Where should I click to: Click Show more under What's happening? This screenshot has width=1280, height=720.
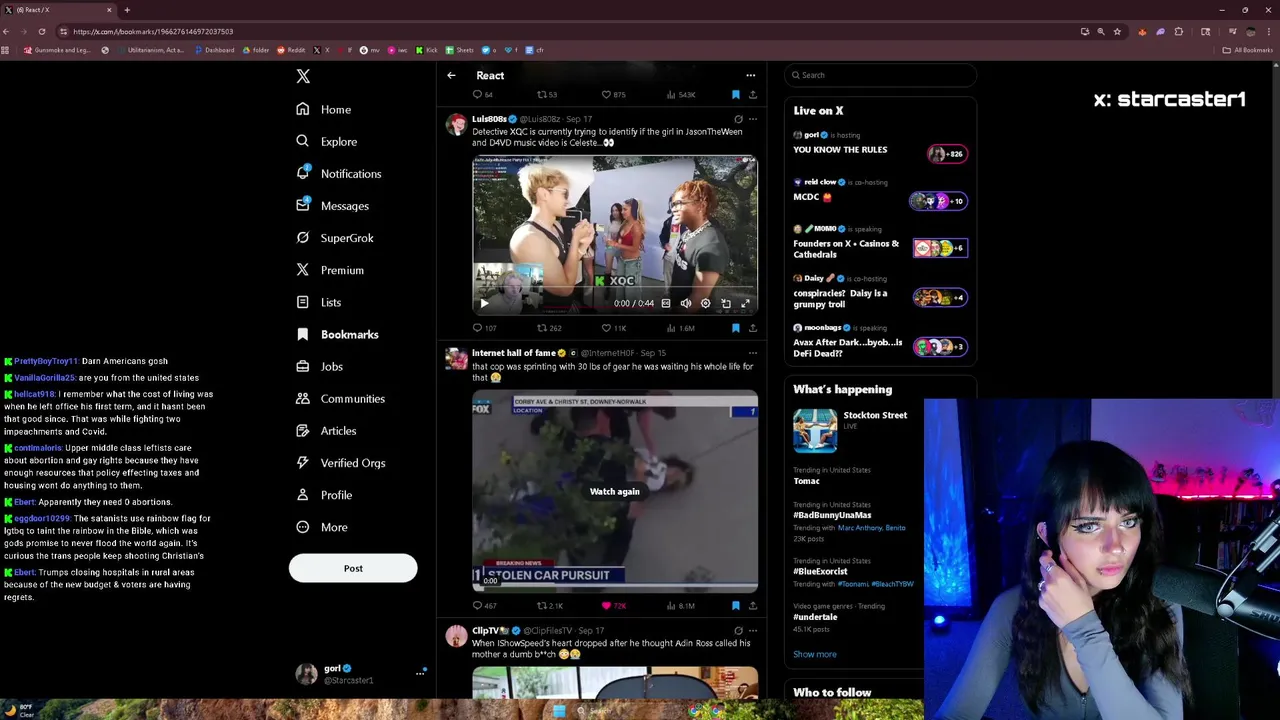coord(815,654)
